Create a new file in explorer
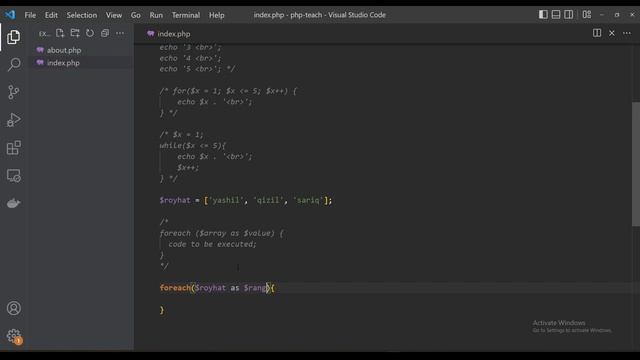The image size is (640, 360). tap(60, 33)
